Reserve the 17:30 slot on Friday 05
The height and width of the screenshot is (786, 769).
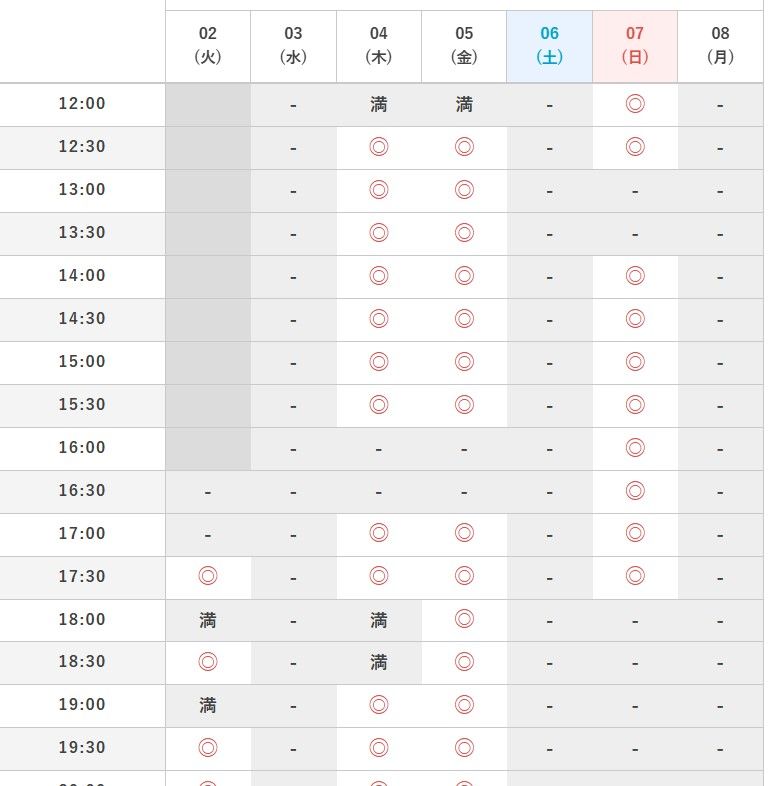(464, 576)
